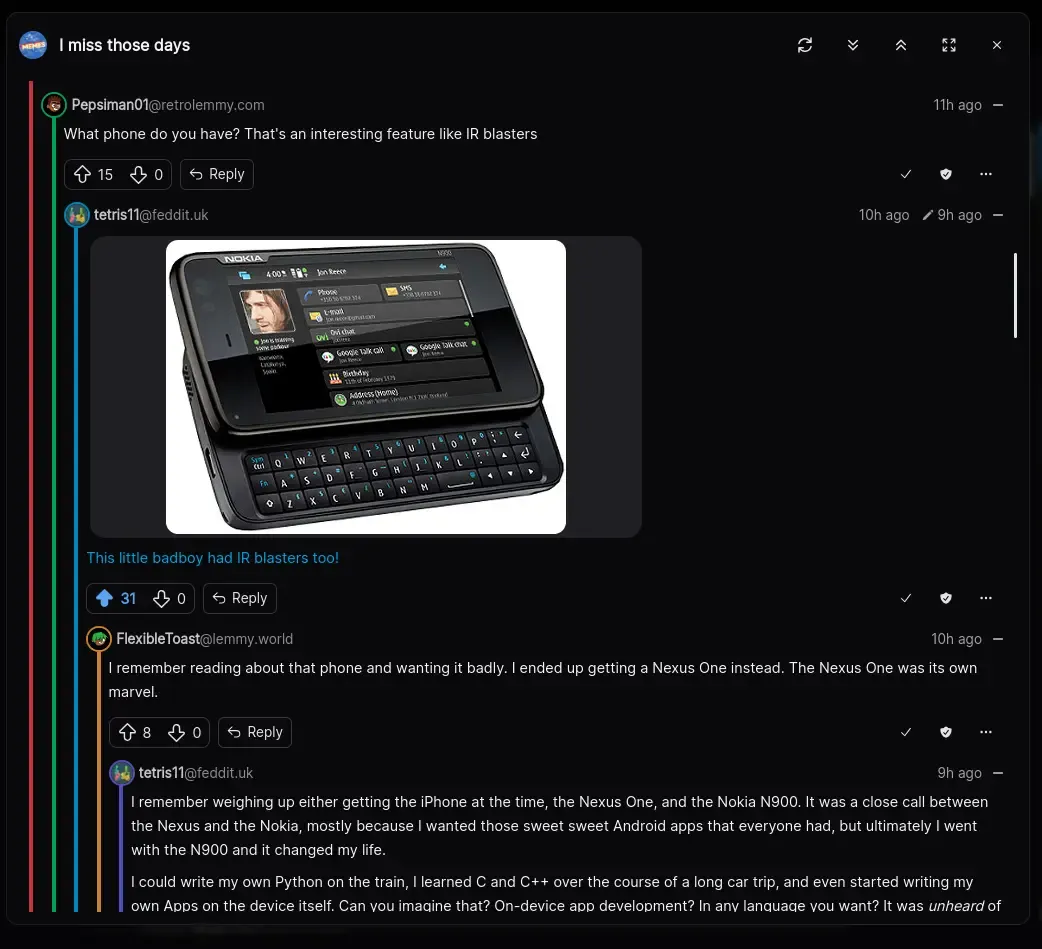Jump to previous comment with double-up chevron

pos(900,45)
